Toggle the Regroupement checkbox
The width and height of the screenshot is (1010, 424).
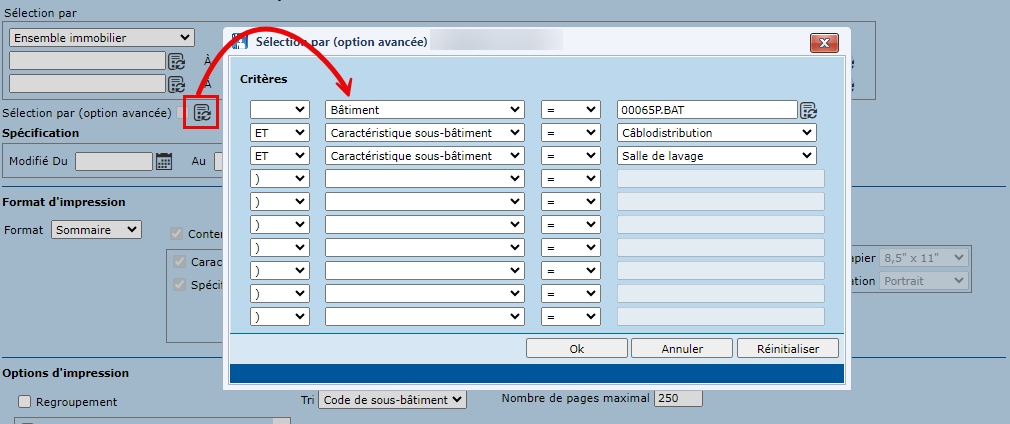pyautogui.click(x=25, y=401)
